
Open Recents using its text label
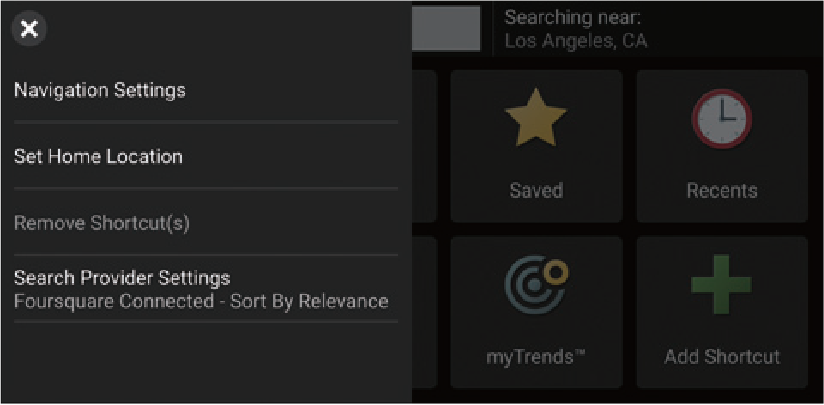tap(721, 190)
